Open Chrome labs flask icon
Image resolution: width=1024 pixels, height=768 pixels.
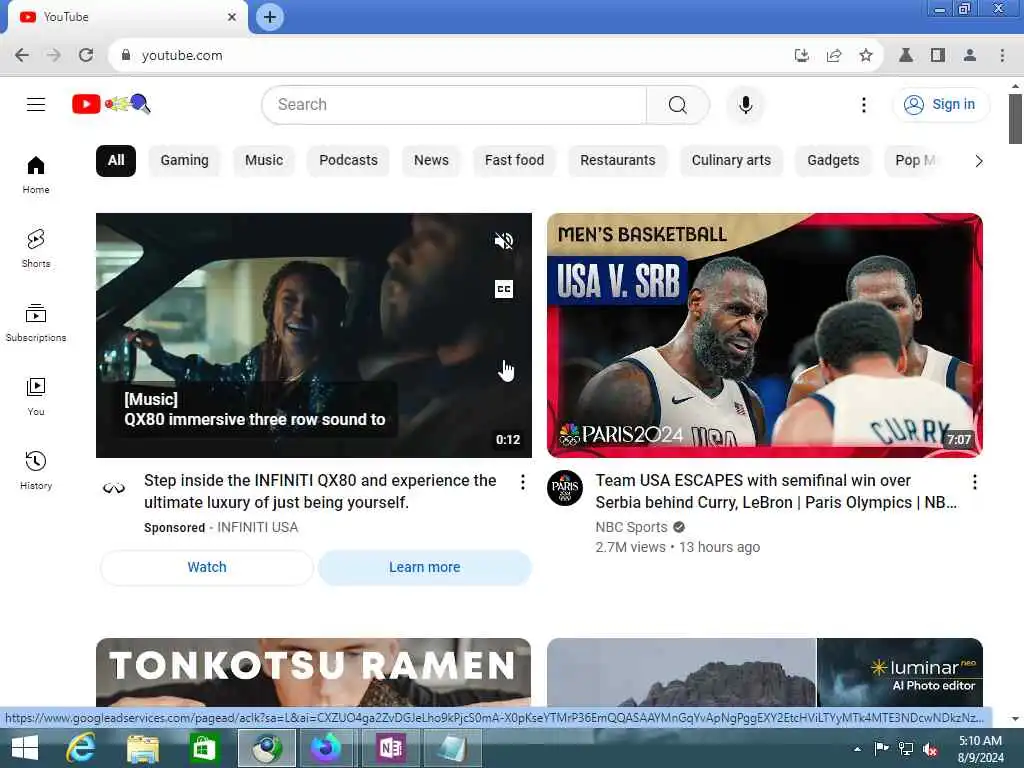point(906,56)
